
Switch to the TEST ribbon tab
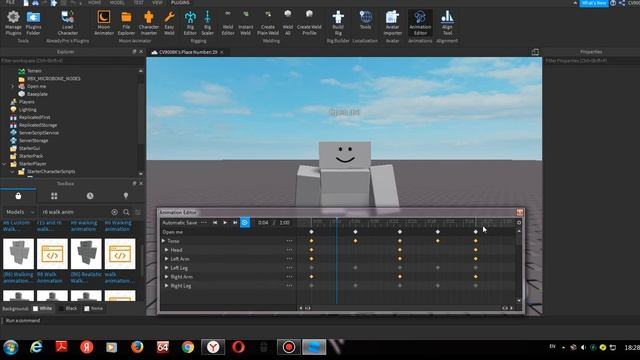pos(139,2)
